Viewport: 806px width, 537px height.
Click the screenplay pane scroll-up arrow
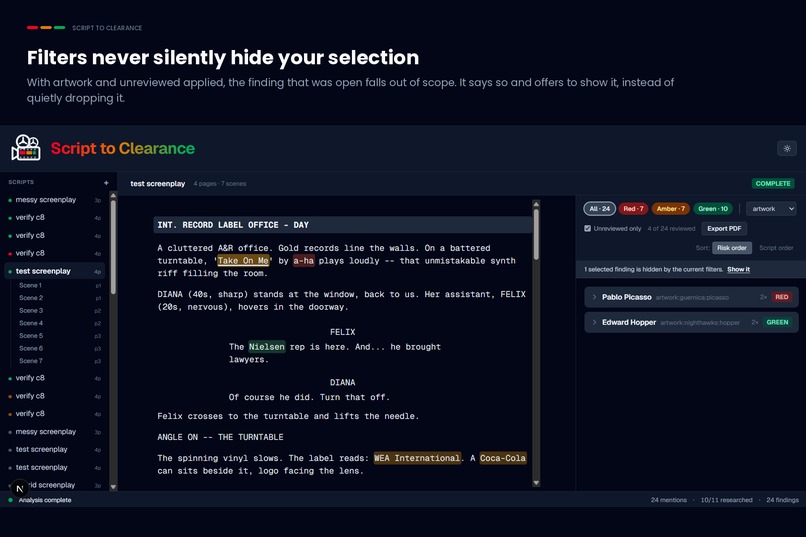click(536, 204)
